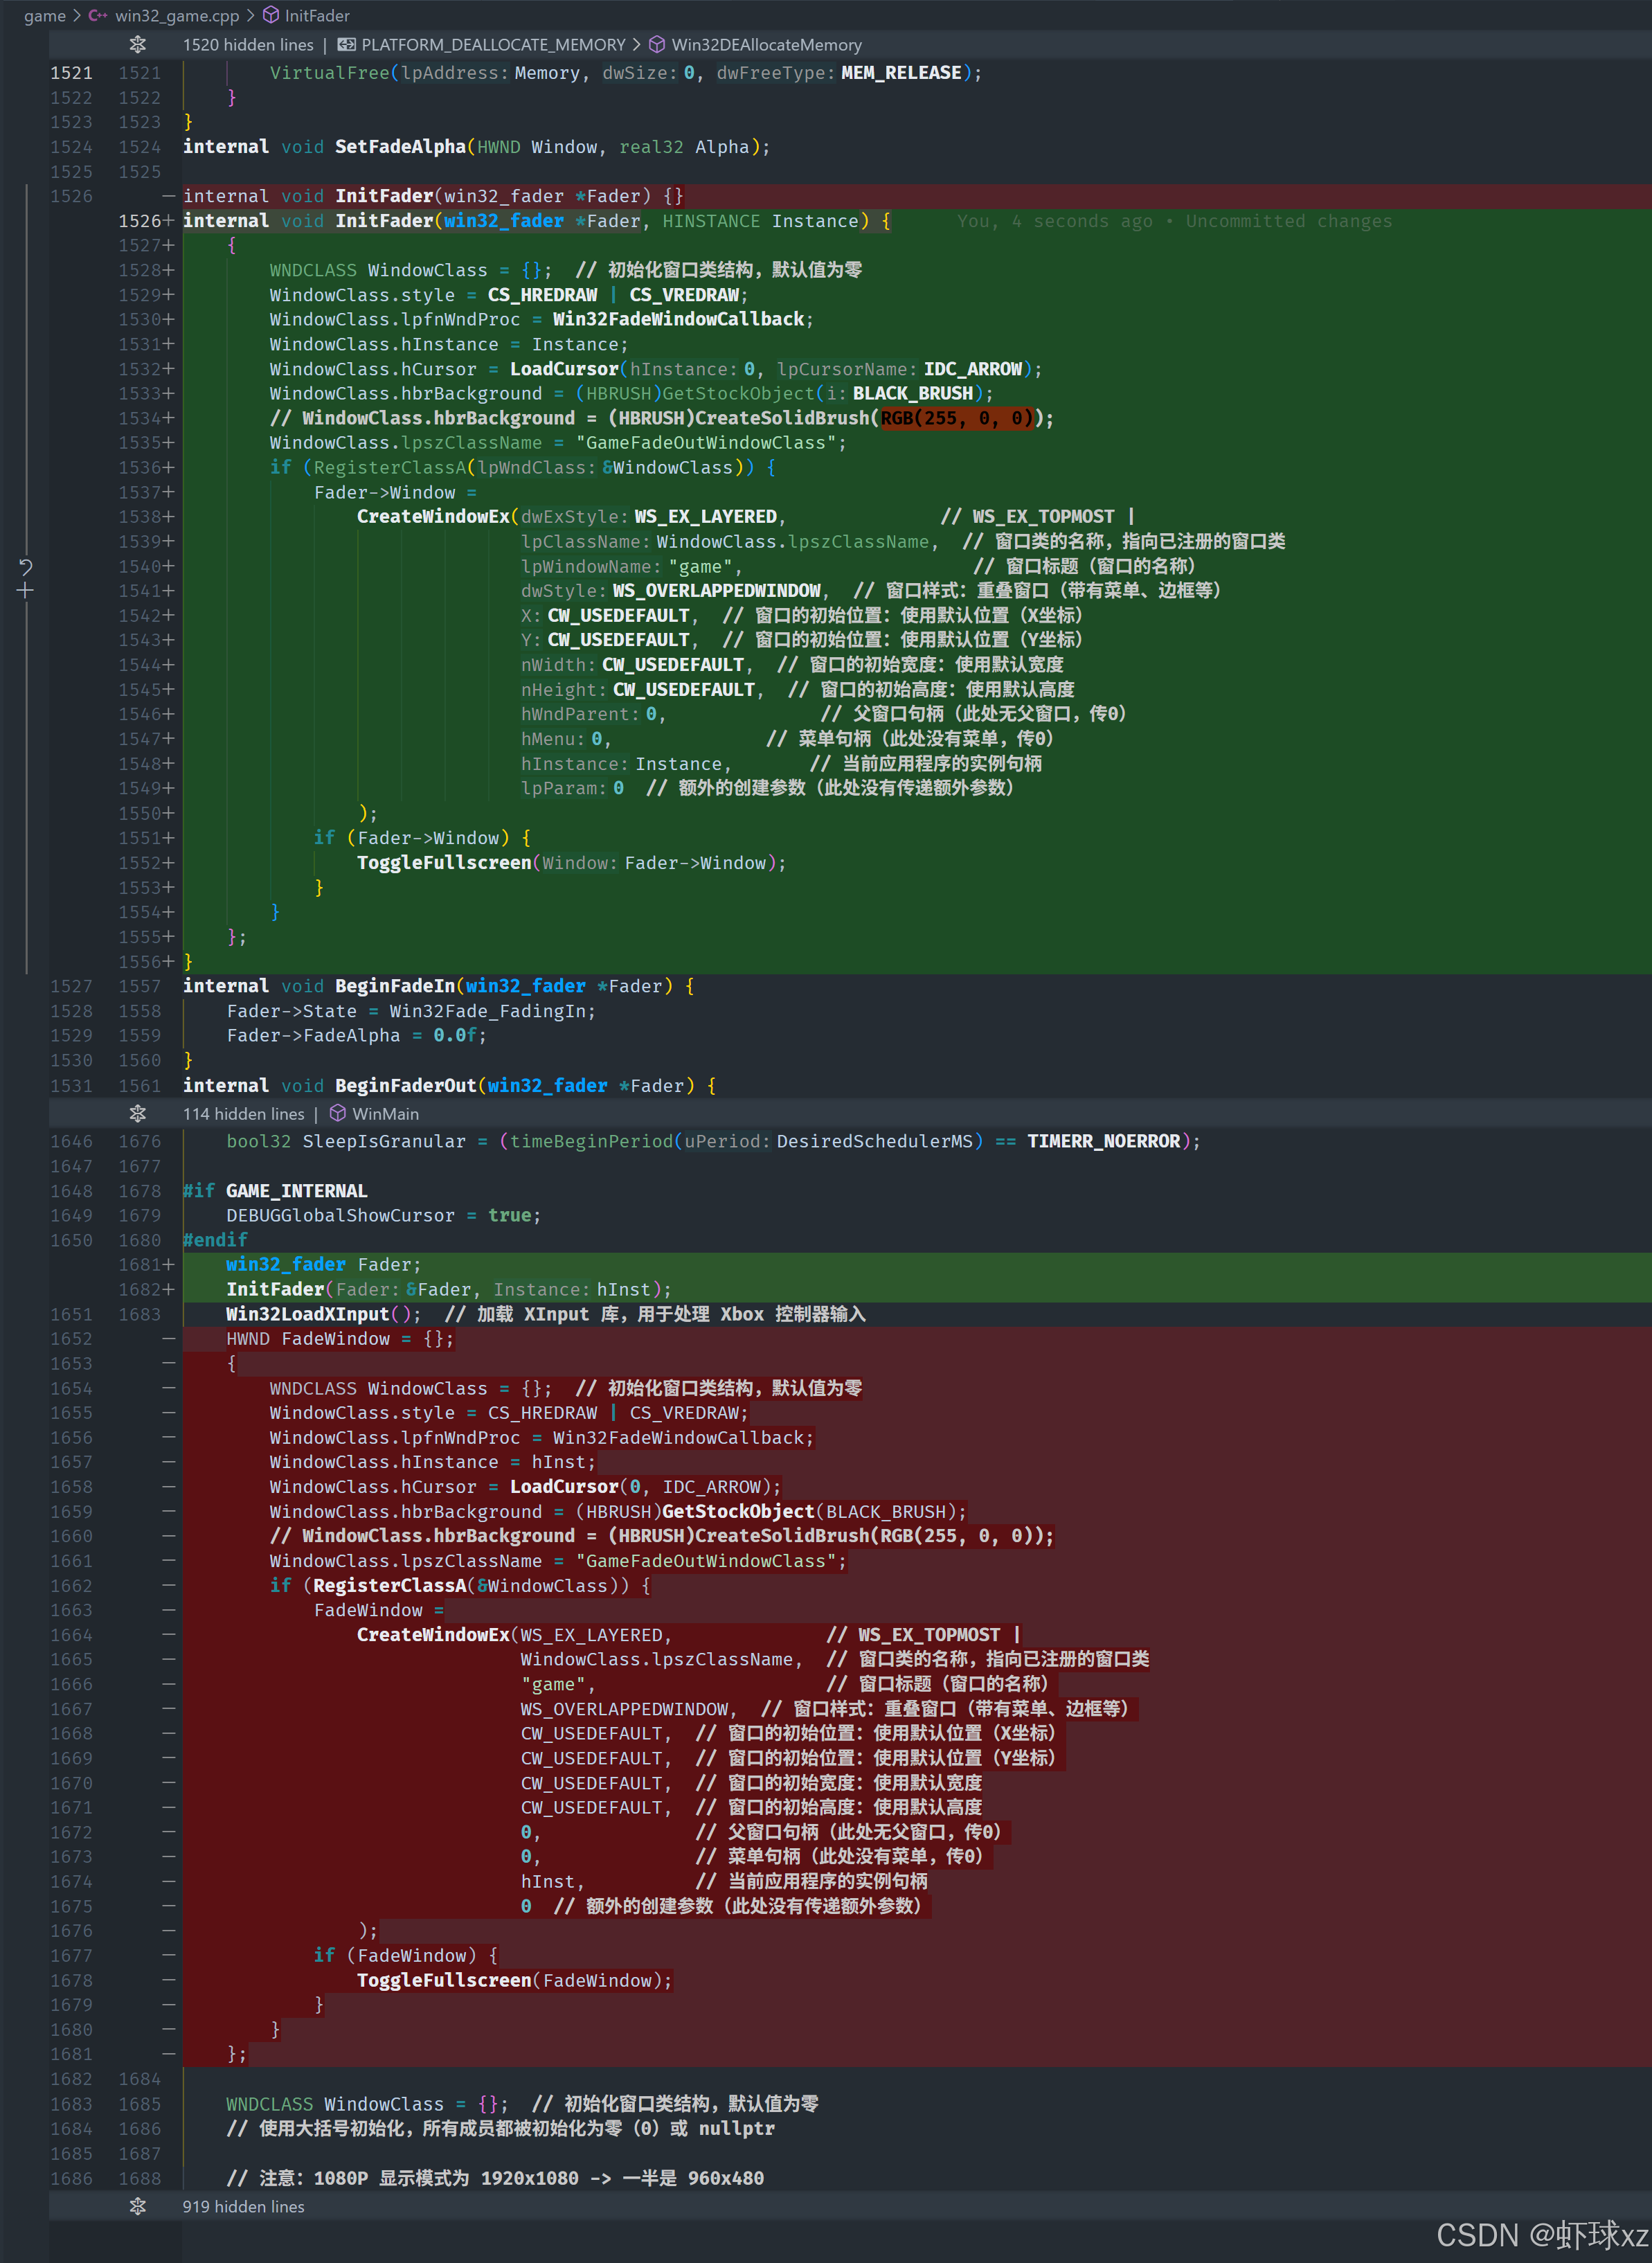Show the 1520 hidden lines
Screen dimensions: 1652x2263
click(x=247, y=44)
